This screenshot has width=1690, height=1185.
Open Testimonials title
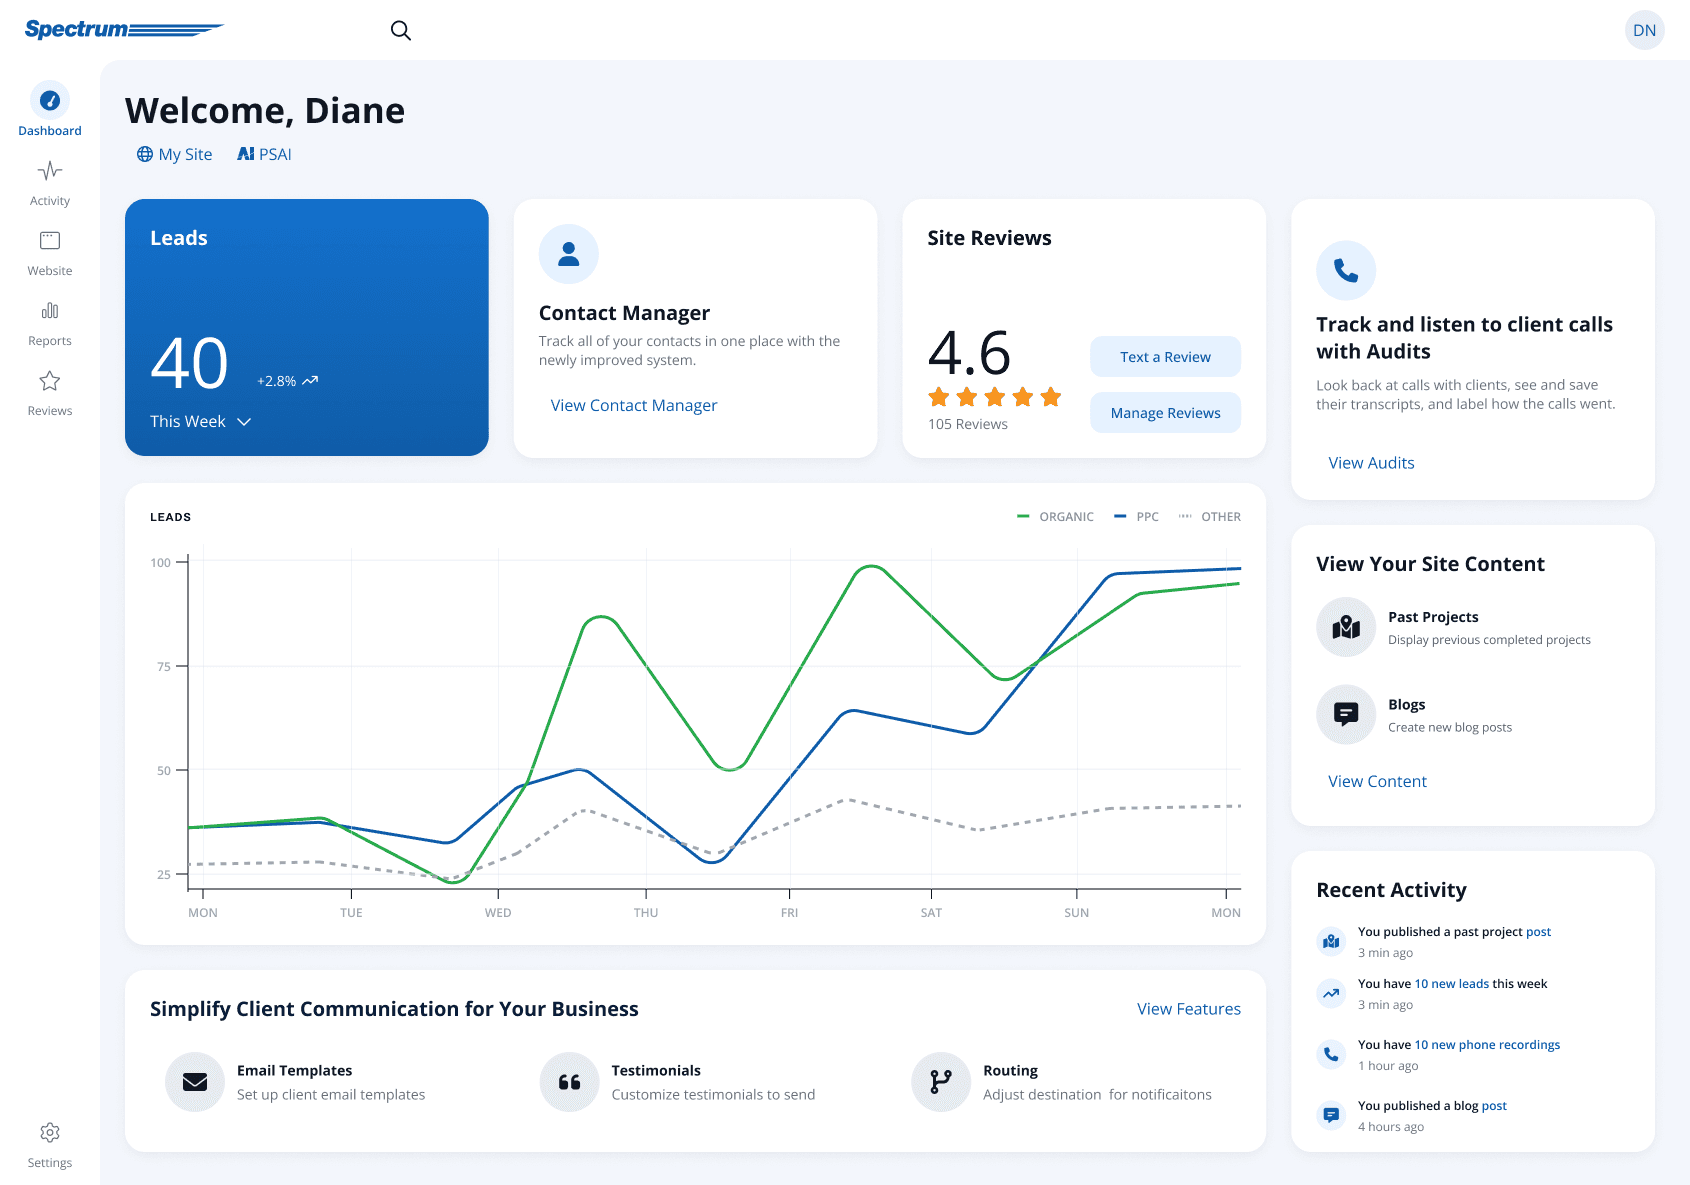tap(656, 1070)
